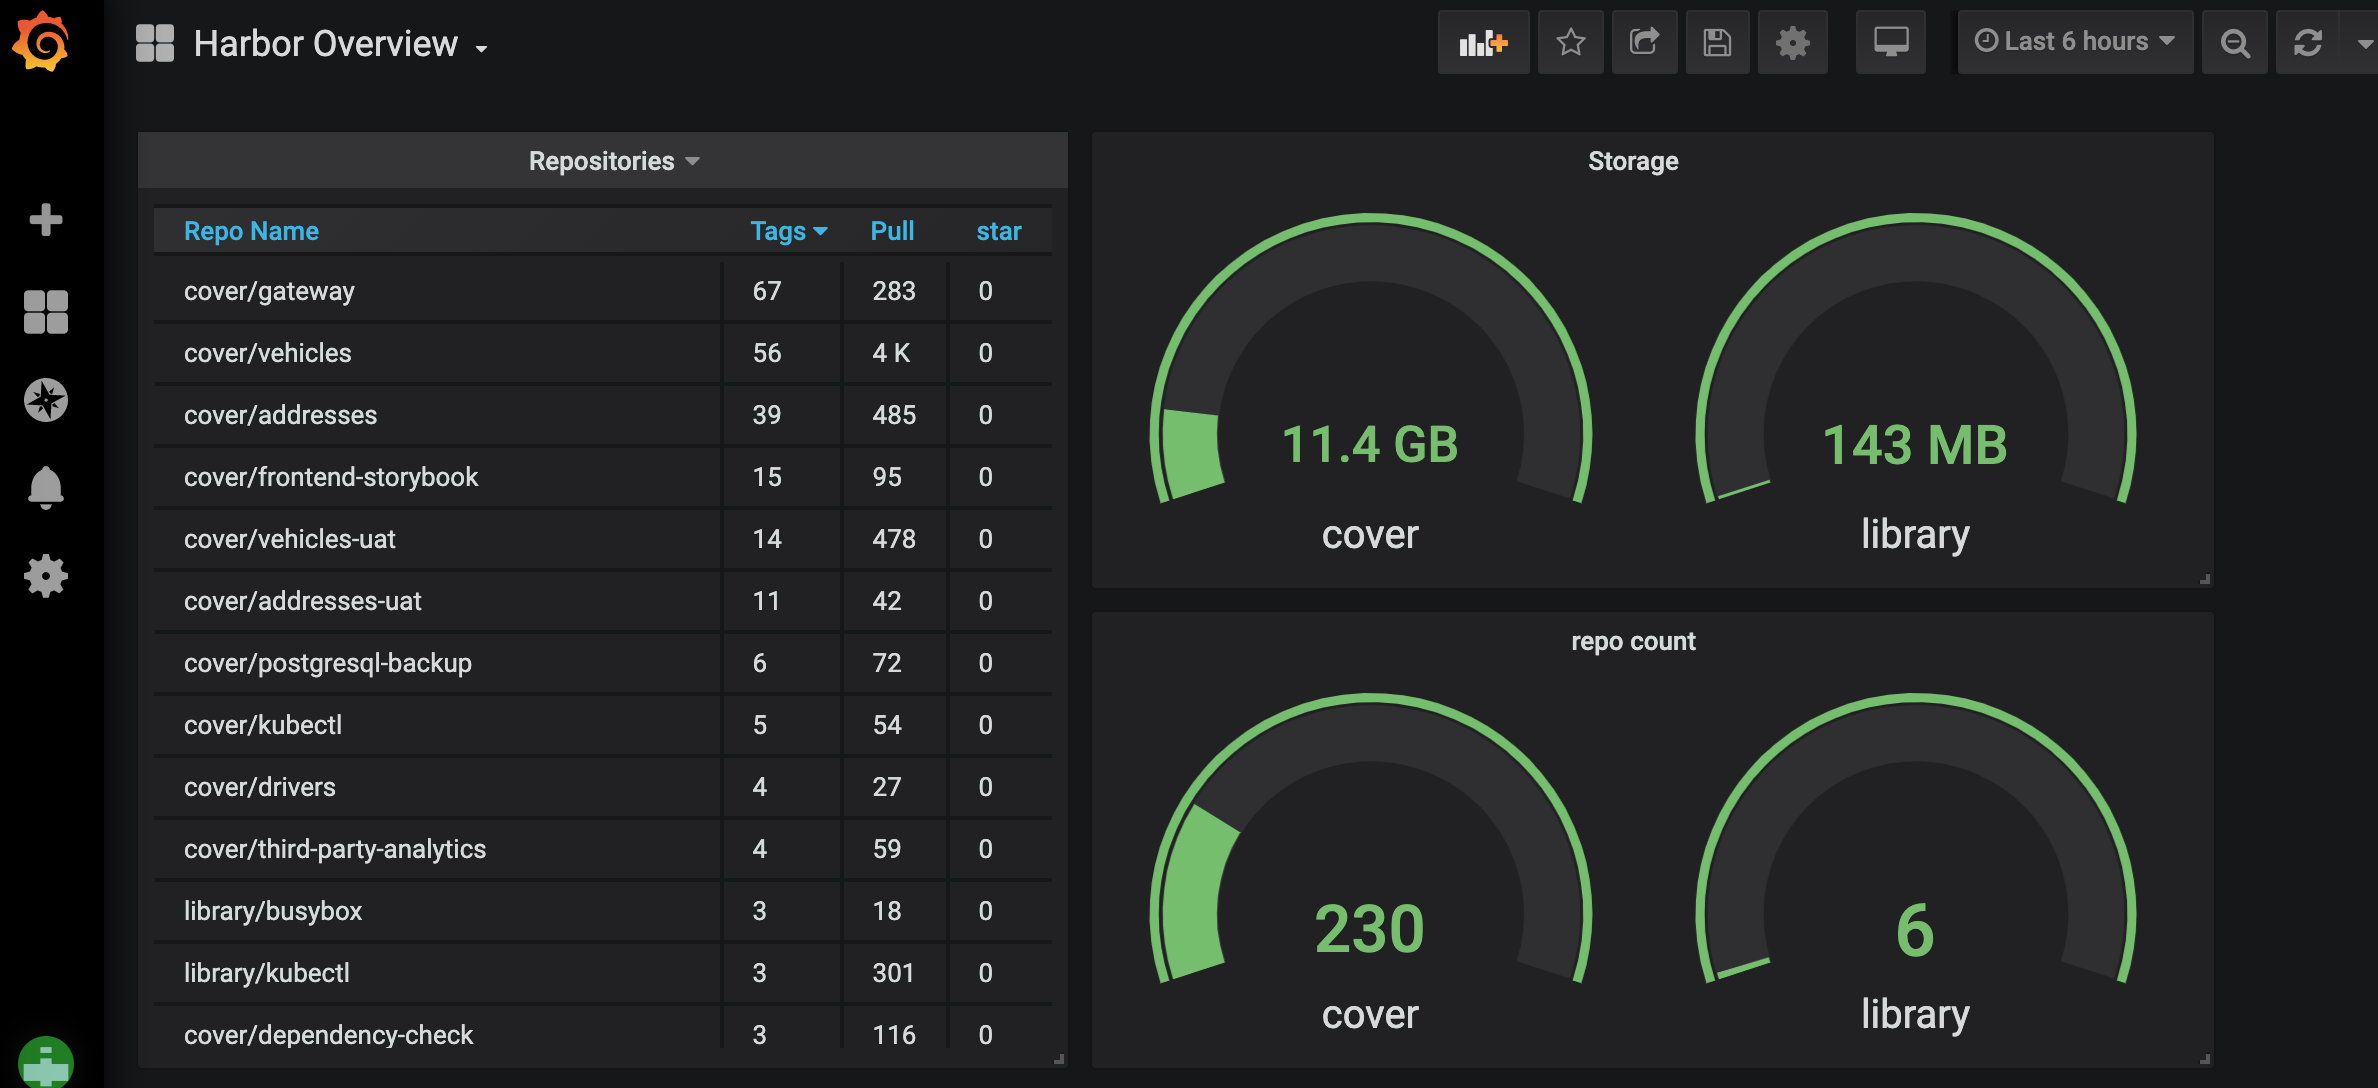The width and height of the screenshot is (2378, 1088).
Task: Click the Add panel toolbar icon
Action: 1483,42
